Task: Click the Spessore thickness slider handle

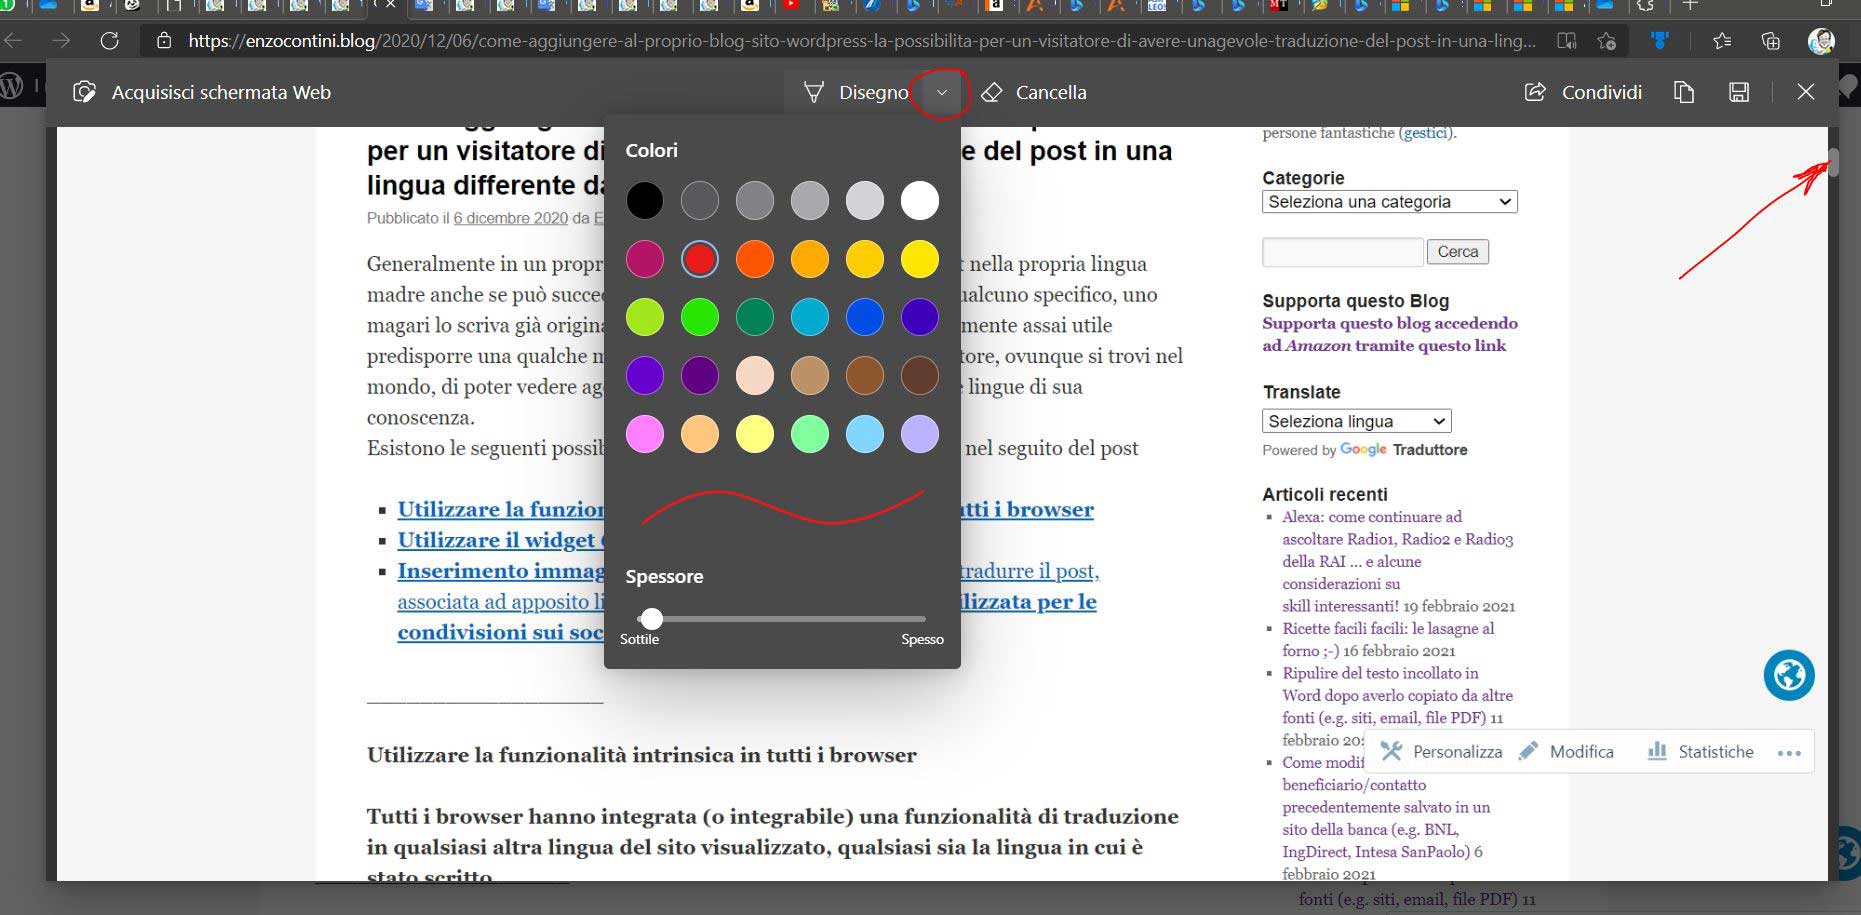Action: coord(652,618)
